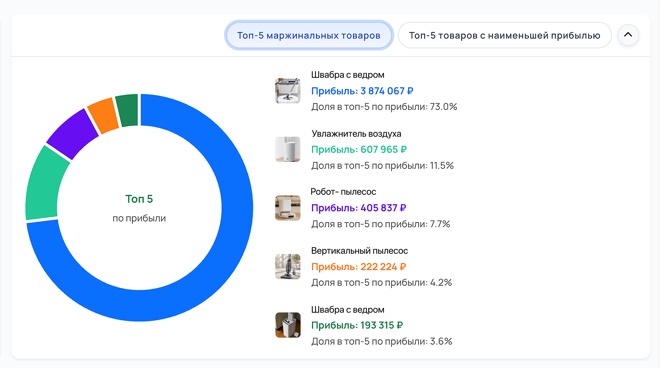Click the 73.0% share line

click(384, 107)
